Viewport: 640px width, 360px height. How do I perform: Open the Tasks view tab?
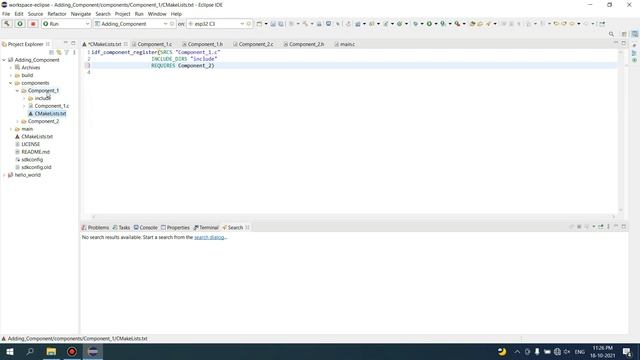pyautogui.click(x=121, y=227)
